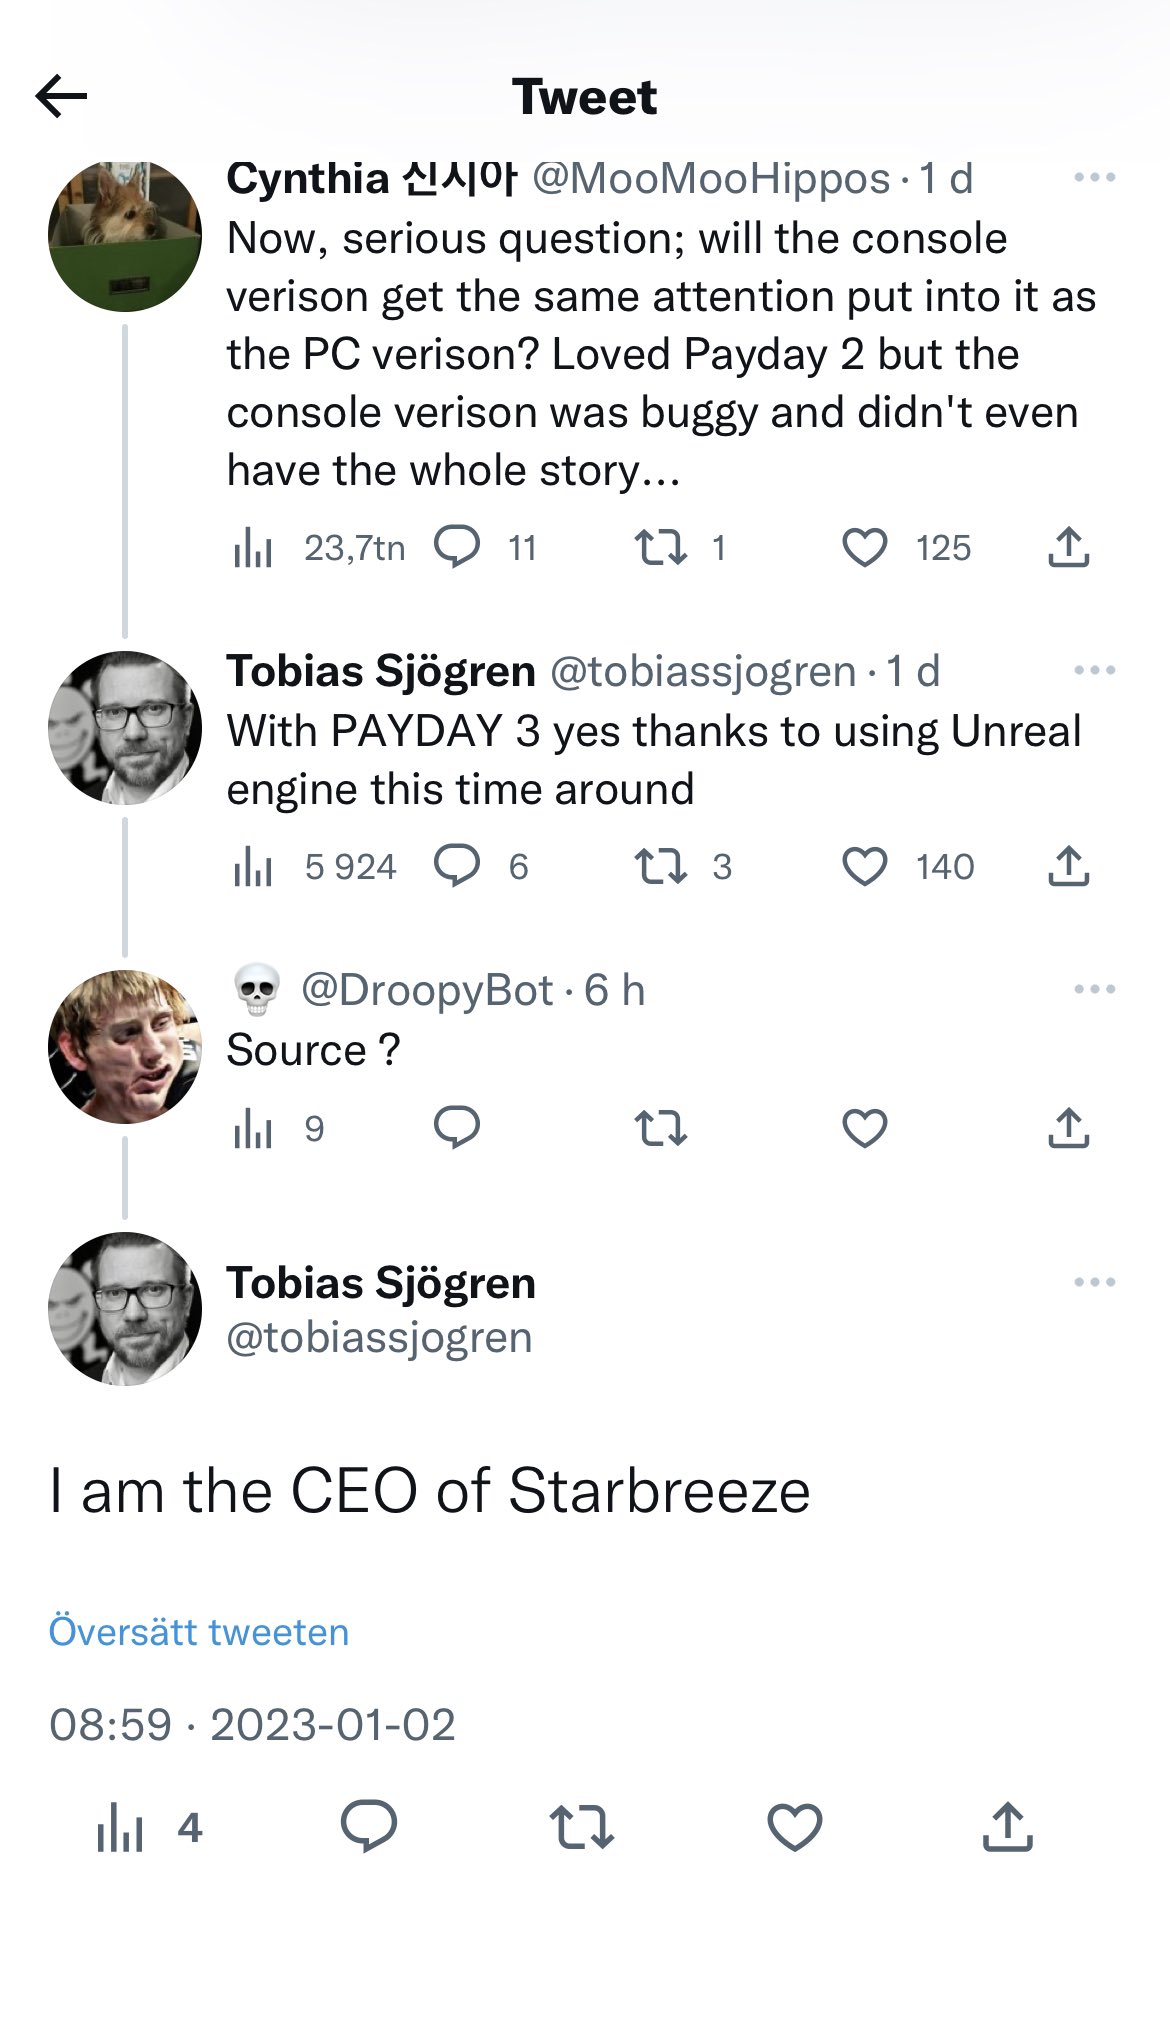Open the more menu on the main Tobias Sjögren tweet
Screen dimensions: 1170x2022
[1094, 1283]
